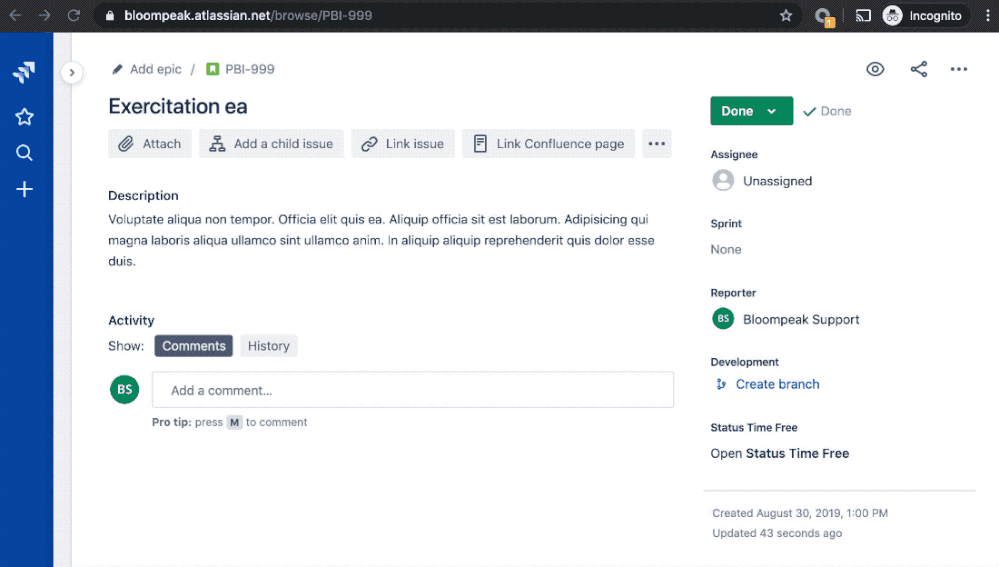The height and width of the screenshot is (567, 999).
Task: Click Link Confluence page button
Action: [x=549, y=143]
